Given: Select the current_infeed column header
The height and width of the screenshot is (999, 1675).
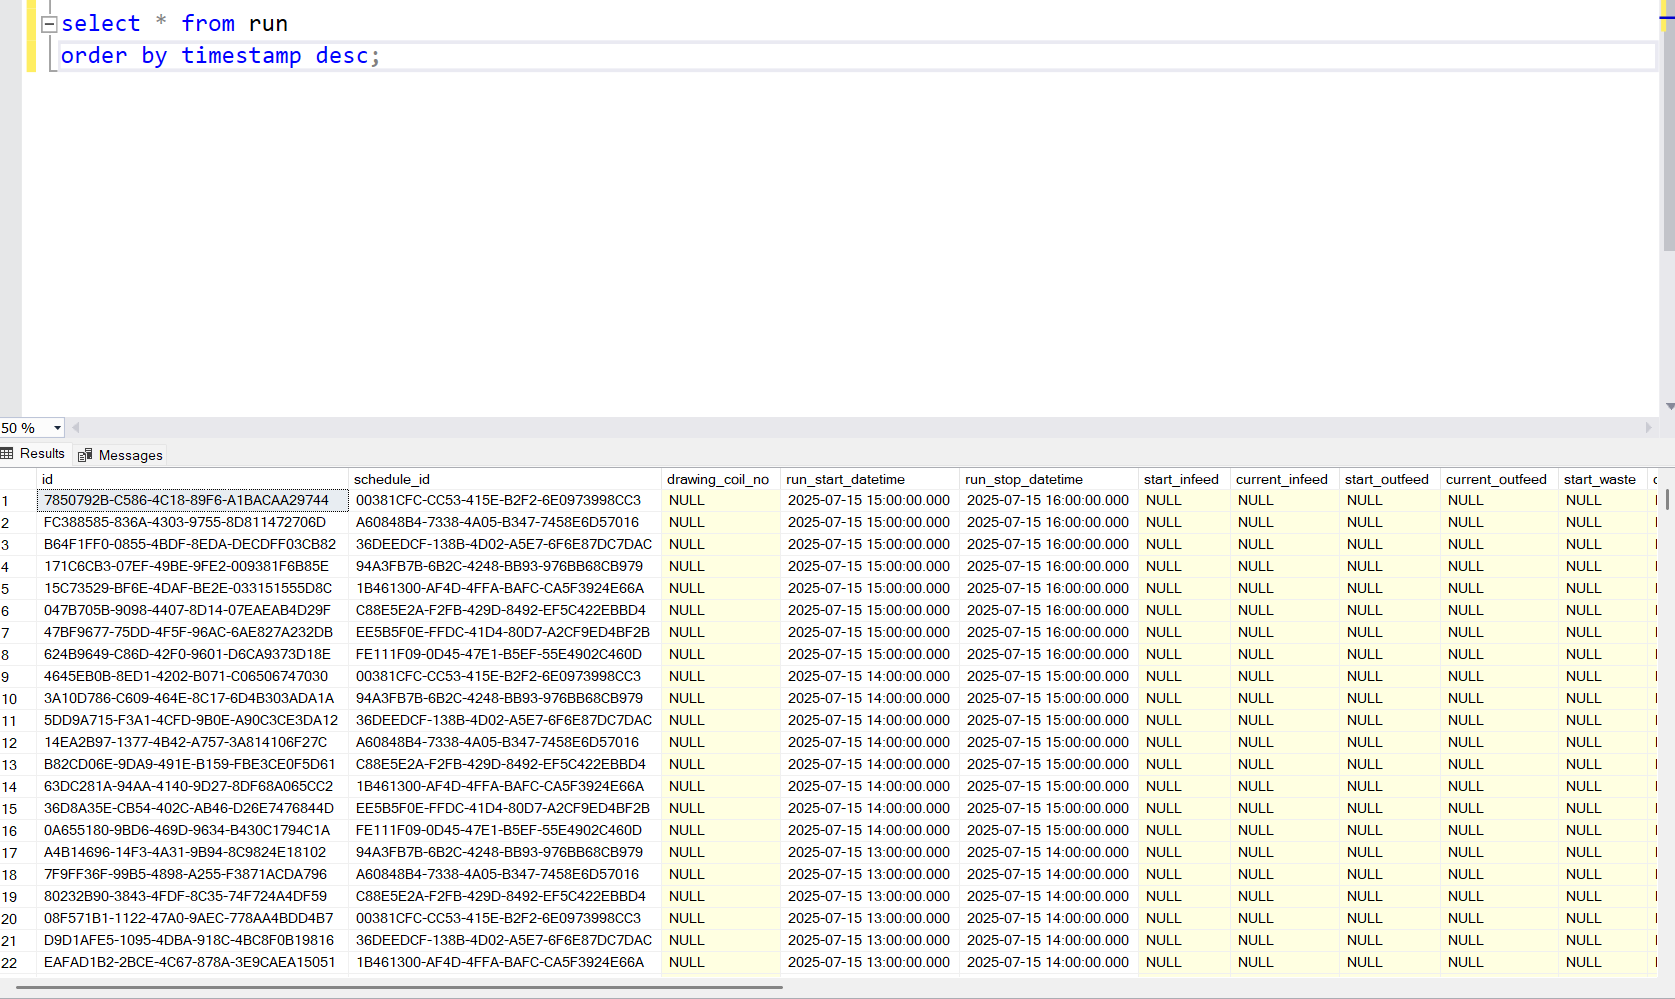Looking at the screenshot, I should point(1285,480).
